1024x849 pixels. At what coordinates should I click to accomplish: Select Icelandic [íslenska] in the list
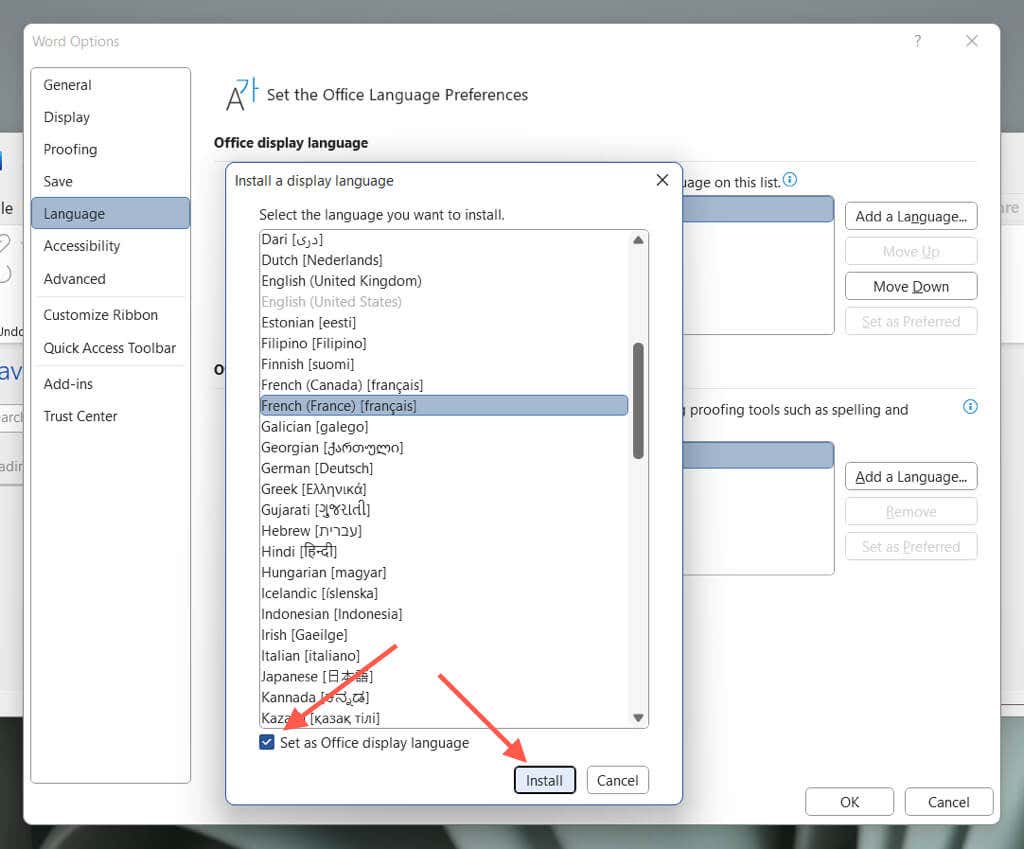(444, 594)
